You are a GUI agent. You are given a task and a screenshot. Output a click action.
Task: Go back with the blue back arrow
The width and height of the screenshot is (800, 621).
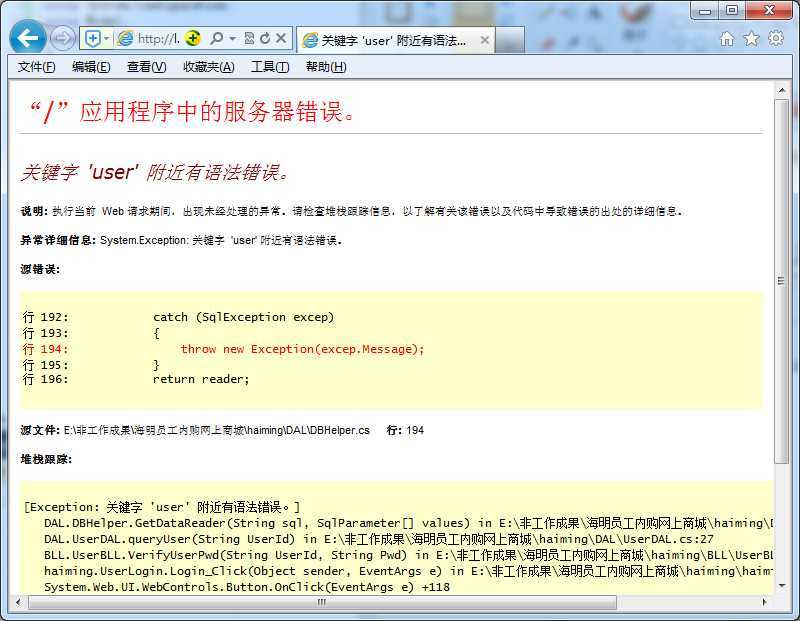(x=28, y=37)
